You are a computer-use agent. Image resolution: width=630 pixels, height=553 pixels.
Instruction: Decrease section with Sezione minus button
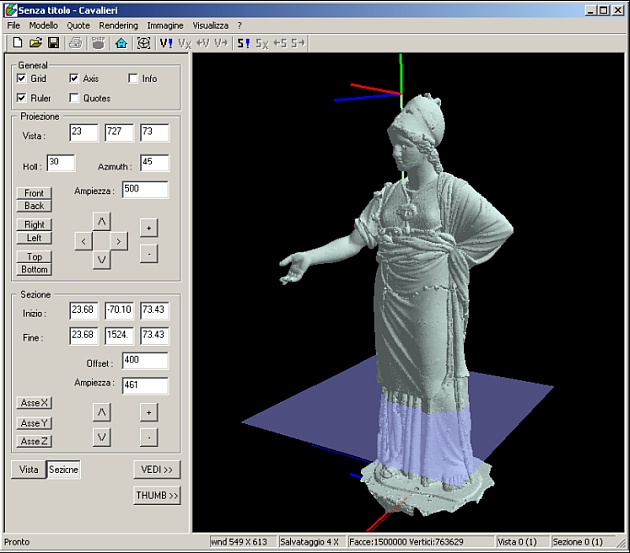pos(149,437)
